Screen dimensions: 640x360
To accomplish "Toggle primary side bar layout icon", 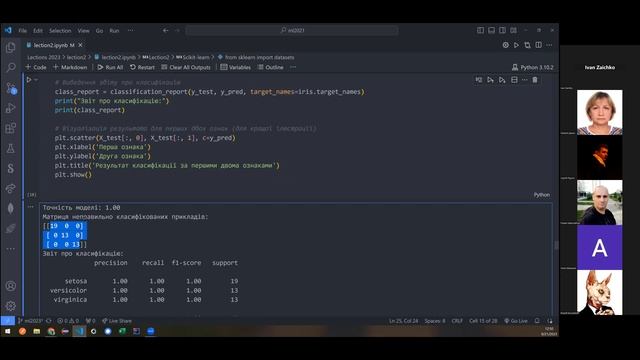I will pos(480,30).
